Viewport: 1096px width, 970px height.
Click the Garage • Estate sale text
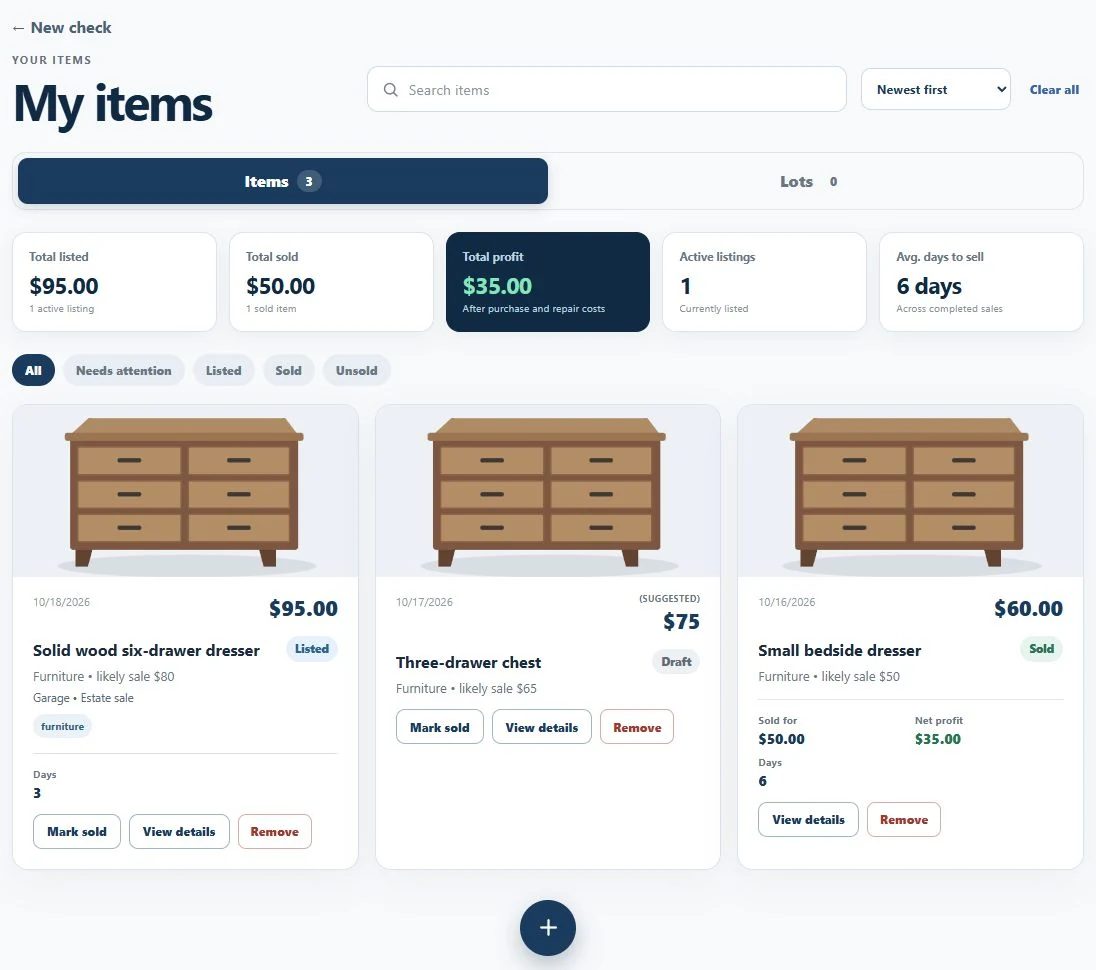point(83,698)
